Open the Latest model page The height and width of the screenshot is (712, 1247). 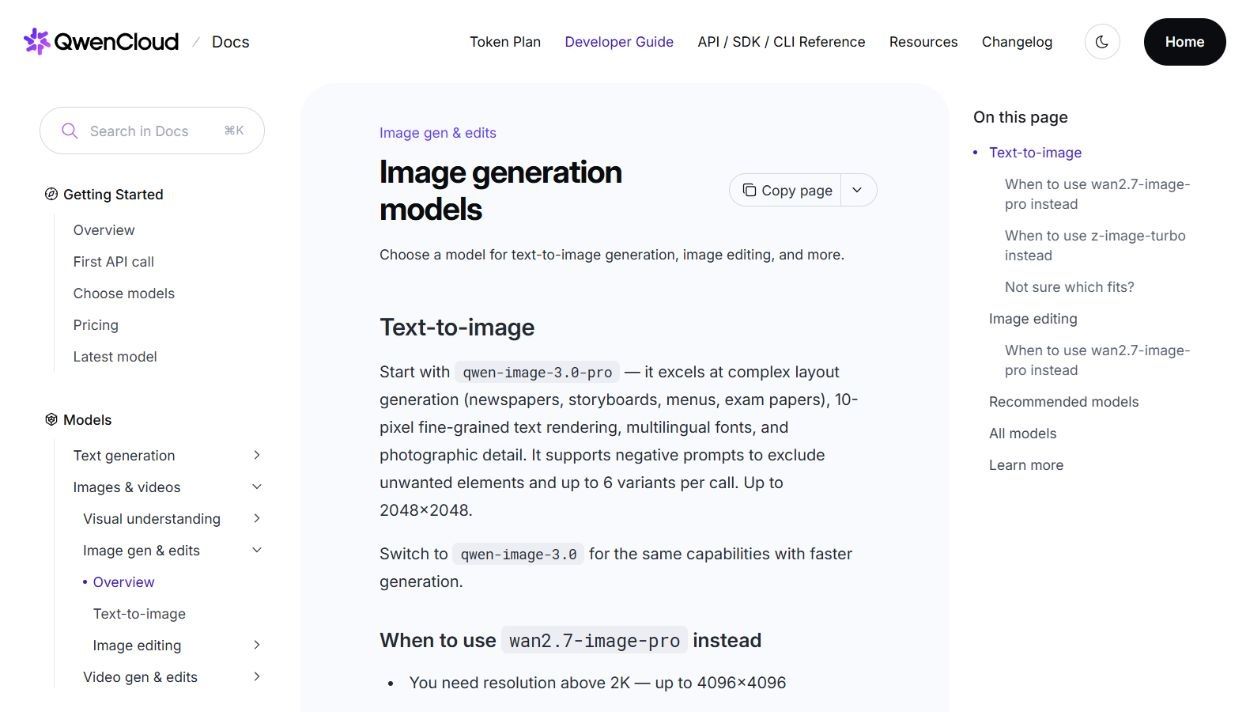coord(115,357)
